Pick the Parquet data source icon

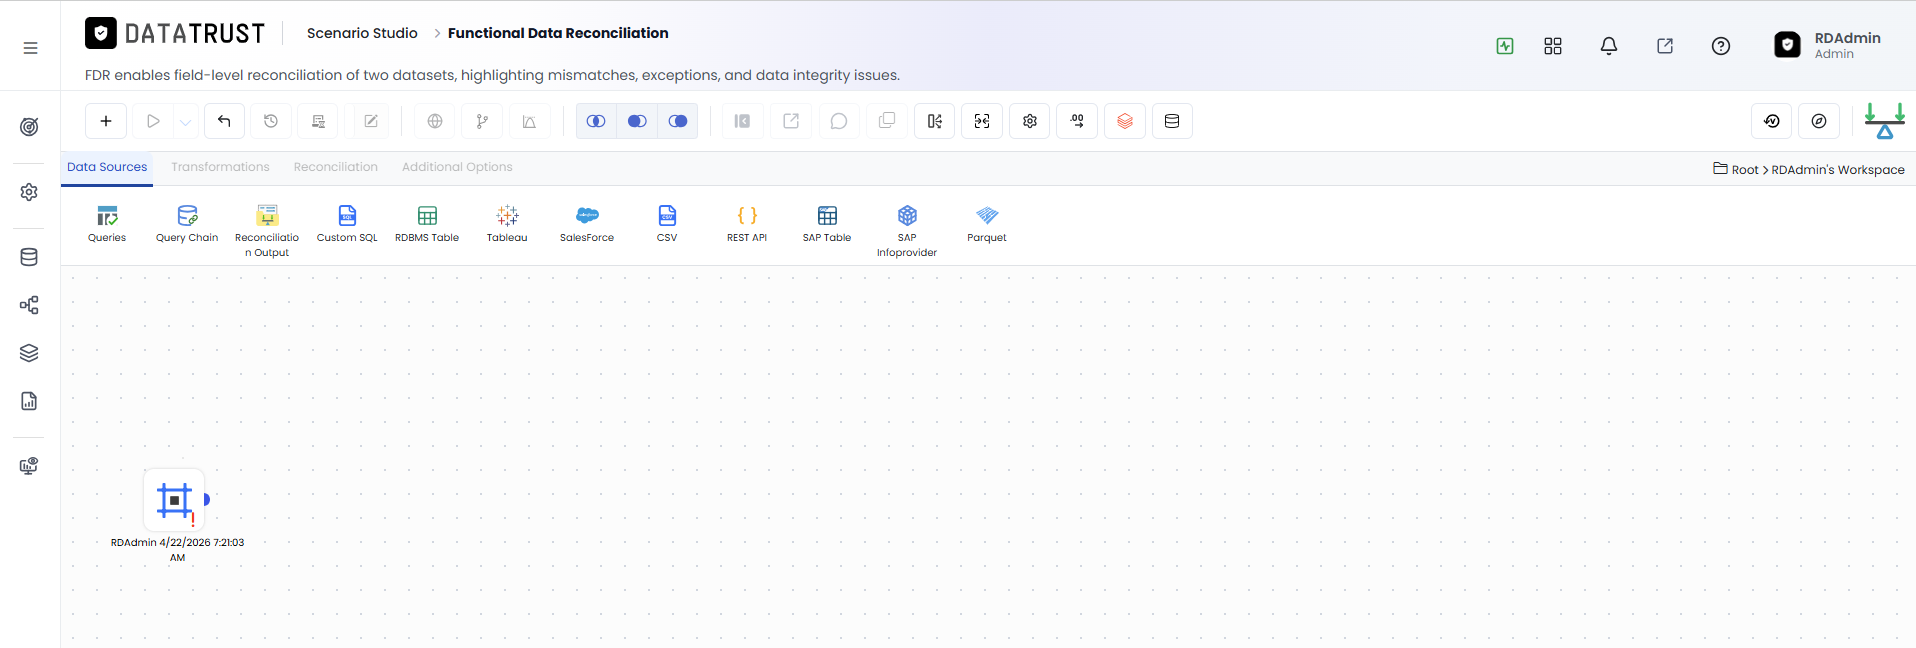pyautogui.click(x=987, y=215)
